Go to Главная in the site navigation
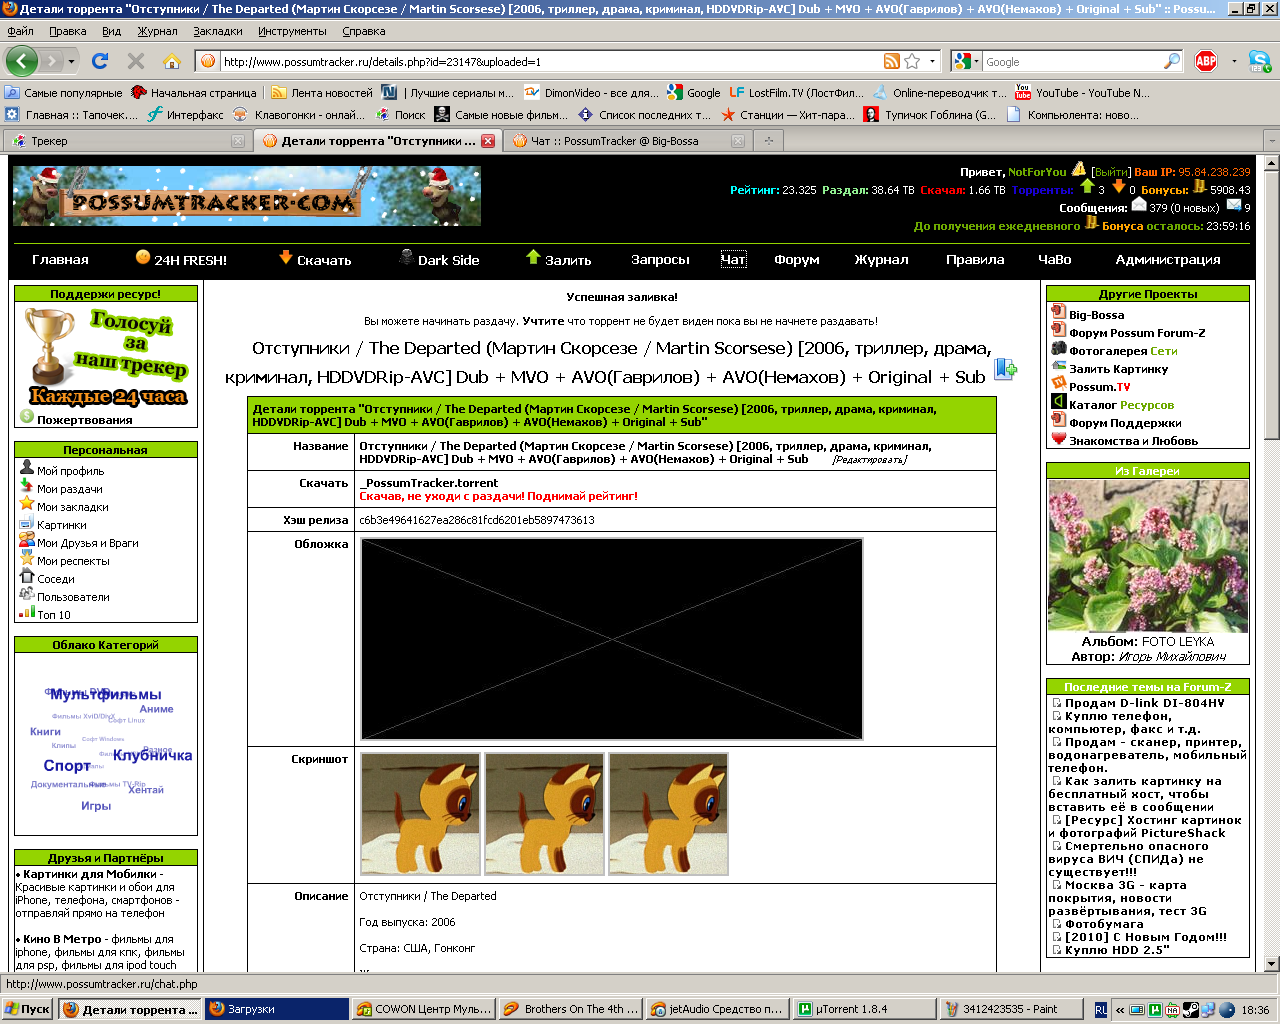The width and height of the screenshot is (1280, 1024). click(60, 260)
